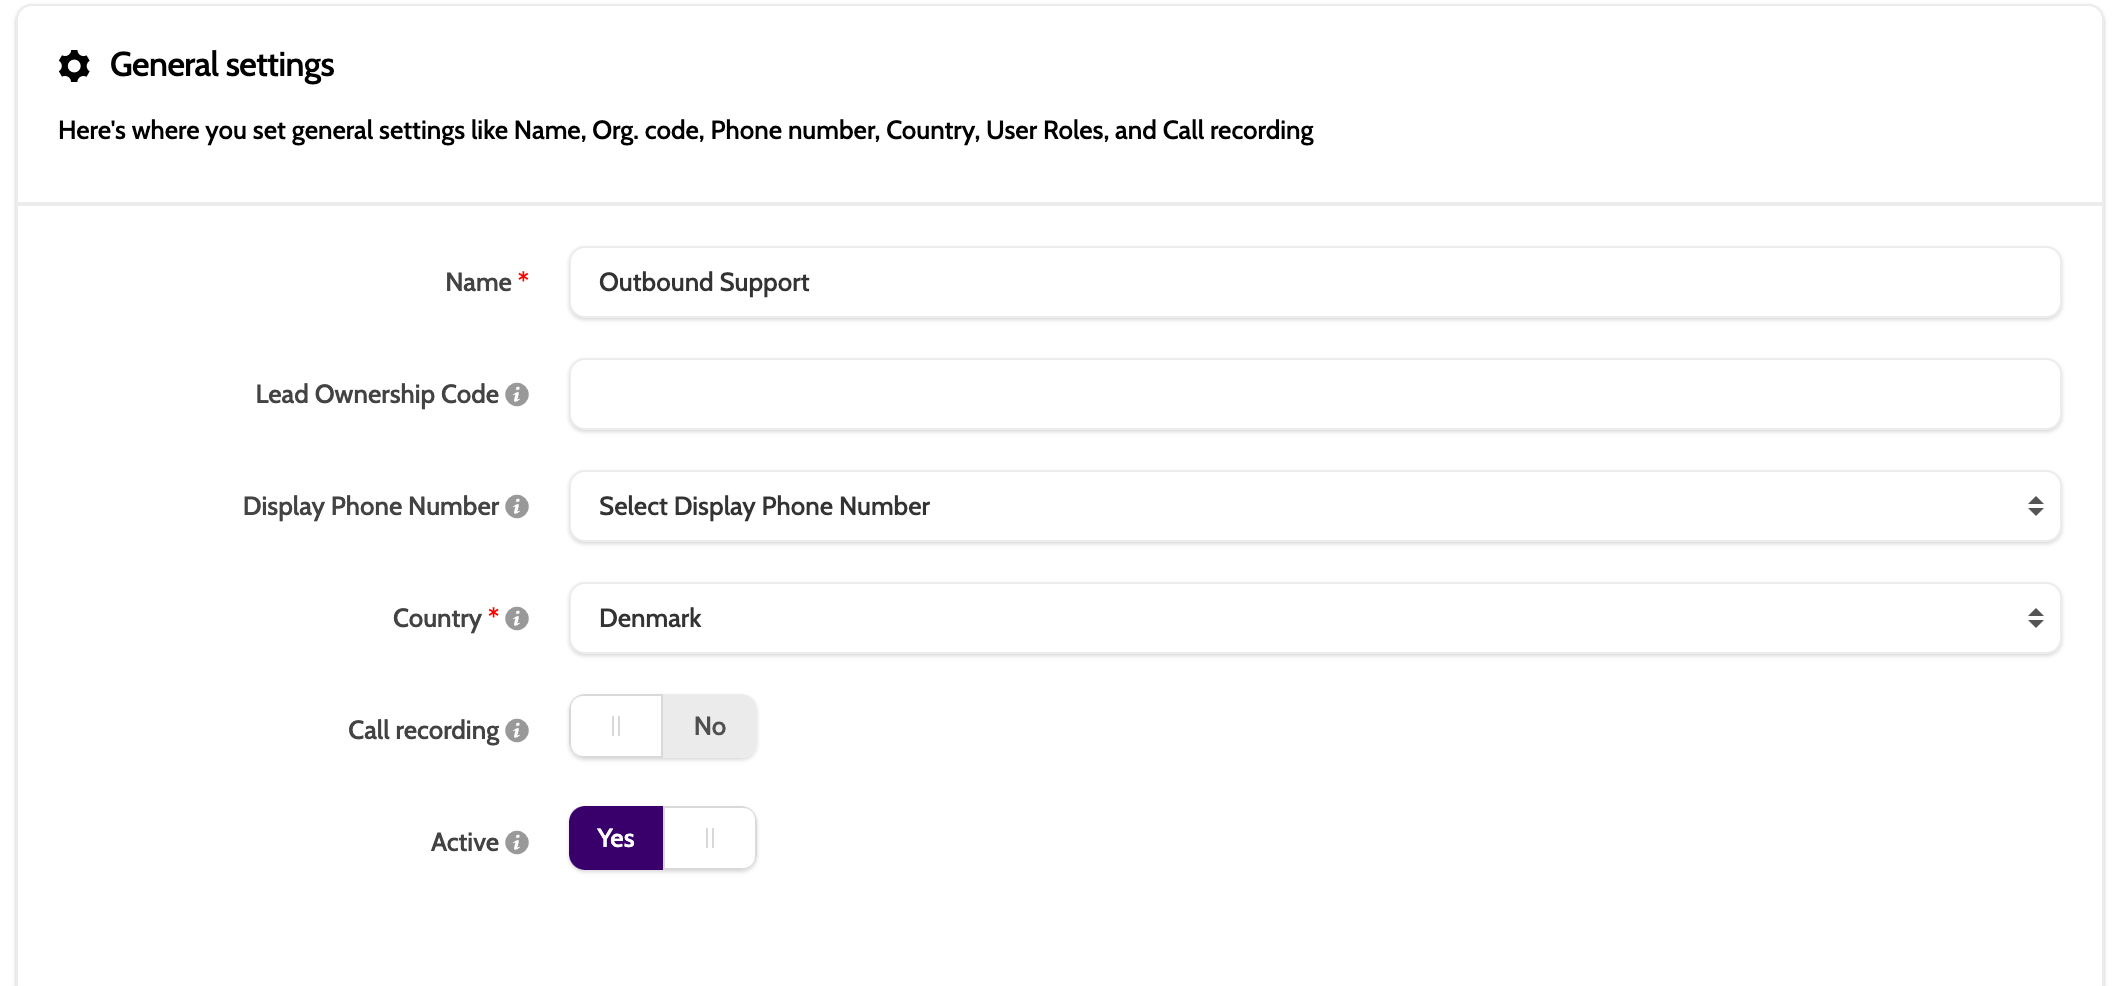Viewport: 2120px width, 986px height.
Task: Click the Country label text
Action: coord(437,619)
